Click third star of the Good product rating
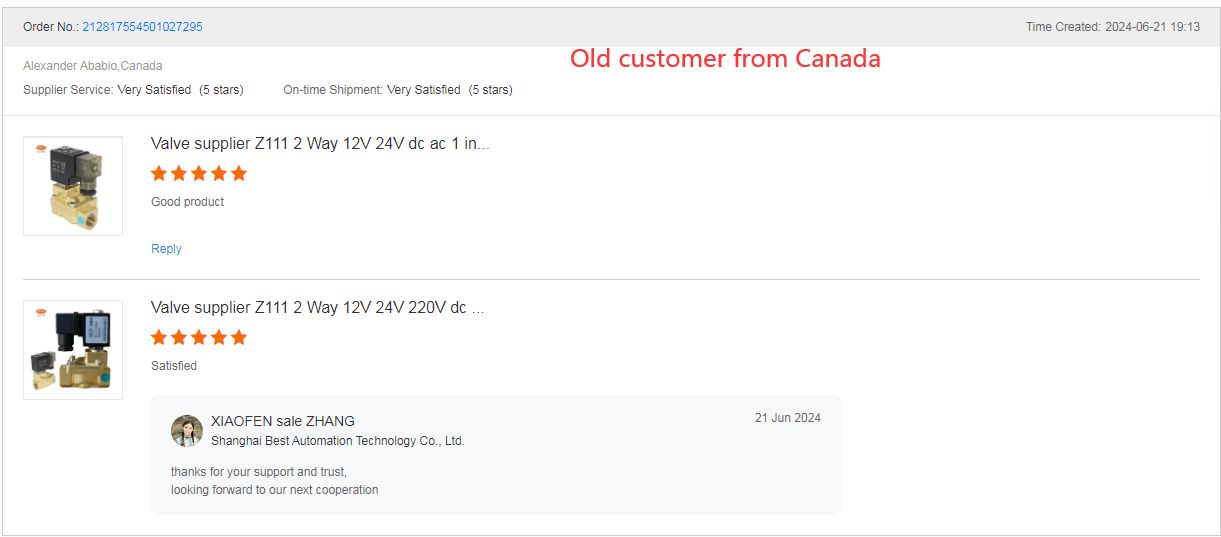 tap(199, 173)
